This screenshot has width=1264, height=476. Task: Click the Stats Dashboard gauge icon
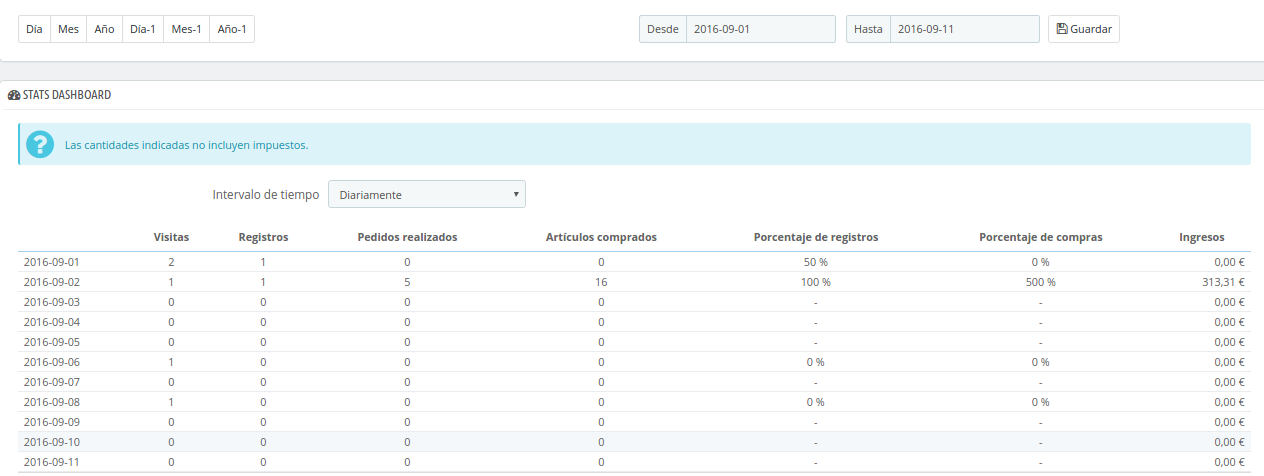pos(14,95)
